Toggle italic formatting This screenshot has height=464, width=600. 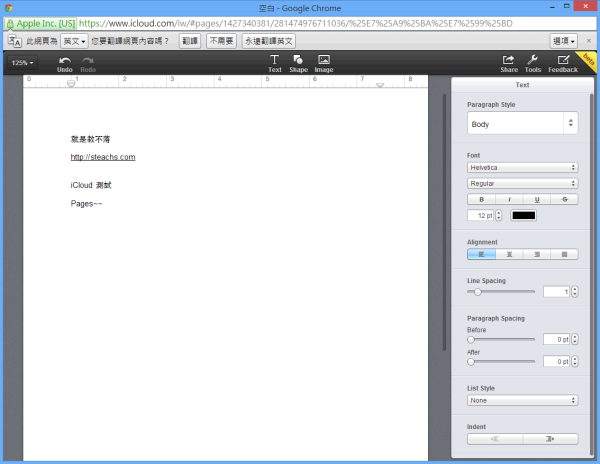pos(509,199)
